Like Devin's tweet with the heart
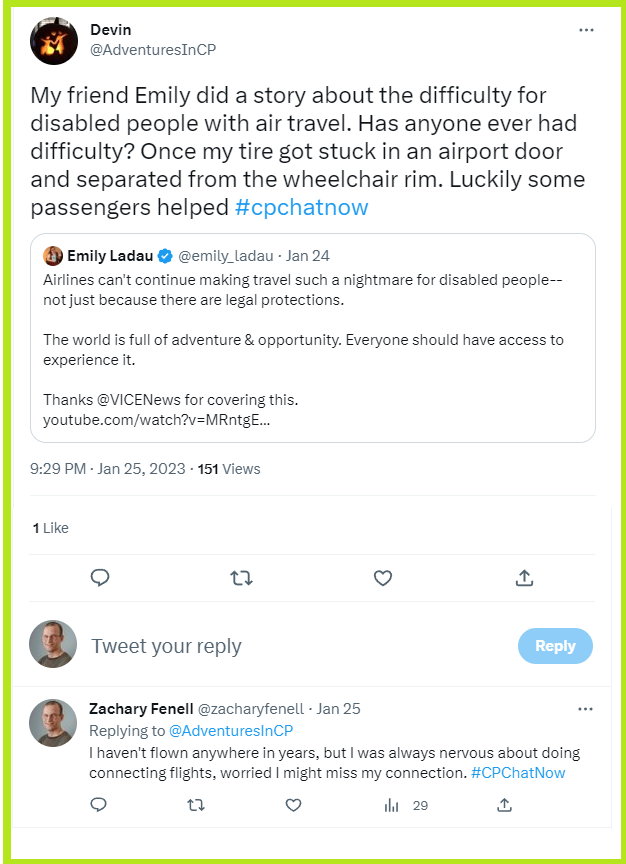The image size is (626, 864). point(383,577)
